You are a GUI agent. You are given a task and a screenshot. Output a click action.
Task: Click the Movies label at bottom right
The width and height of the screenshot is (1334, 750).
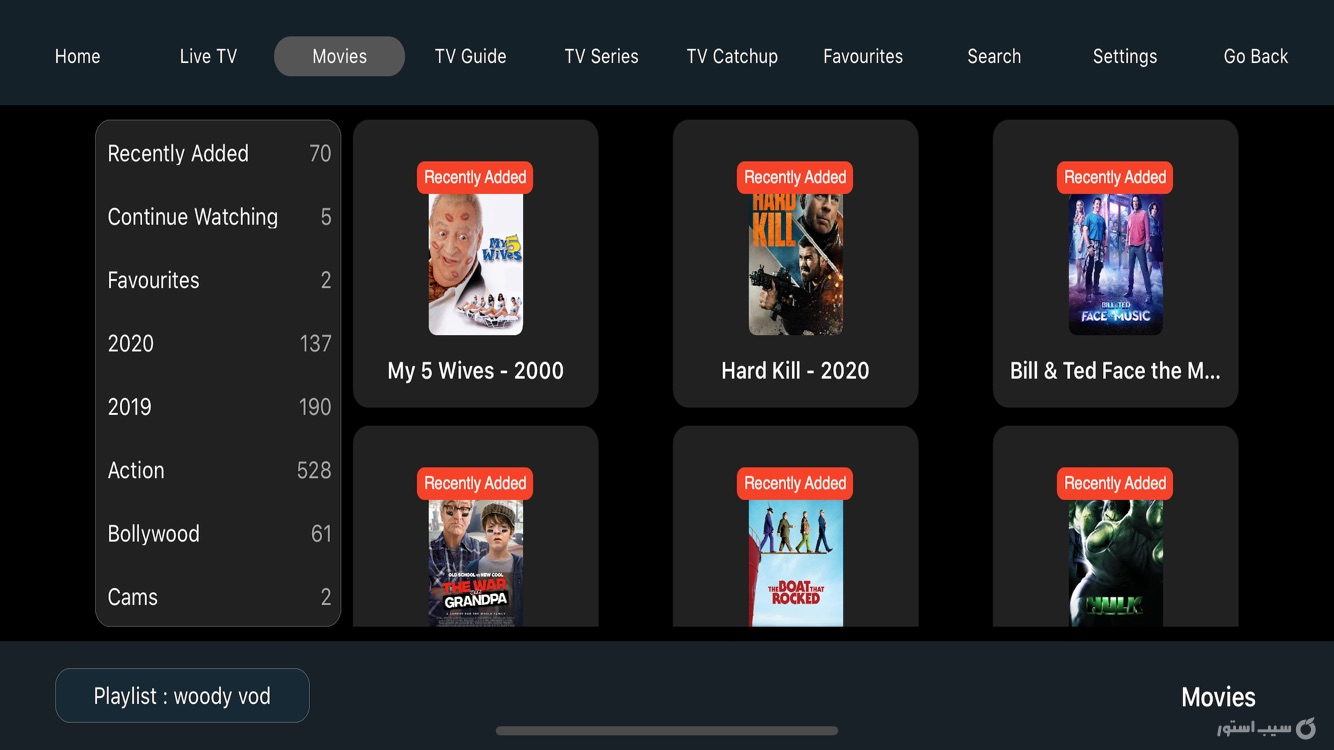click(x=1218, y=697)
